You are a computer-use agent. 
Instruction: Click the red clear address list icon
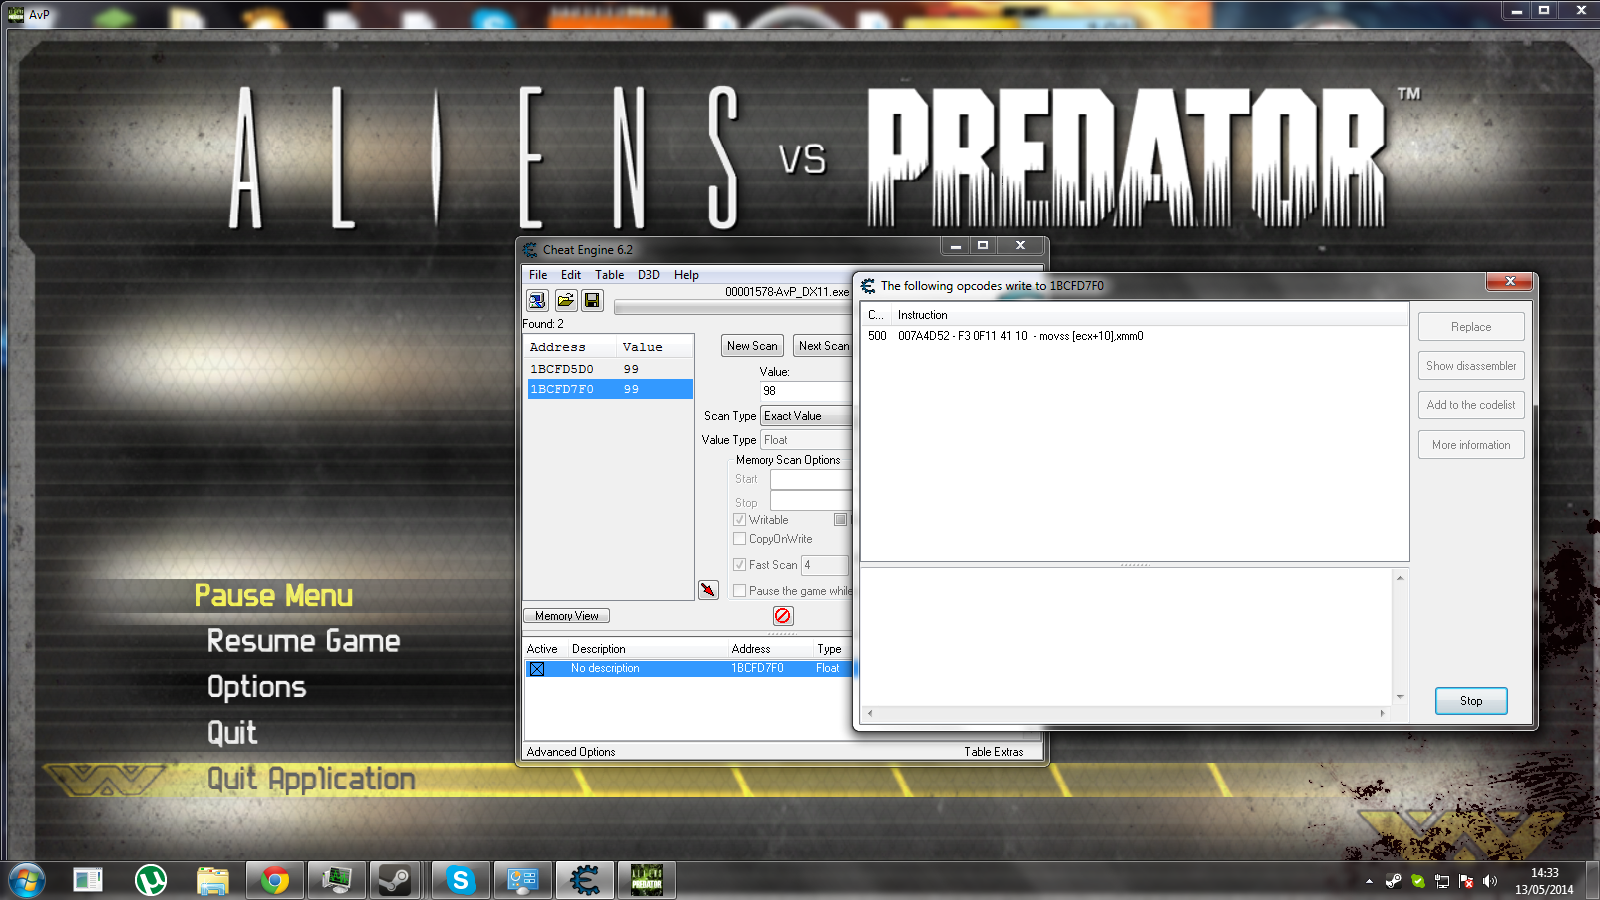point(783,616)
